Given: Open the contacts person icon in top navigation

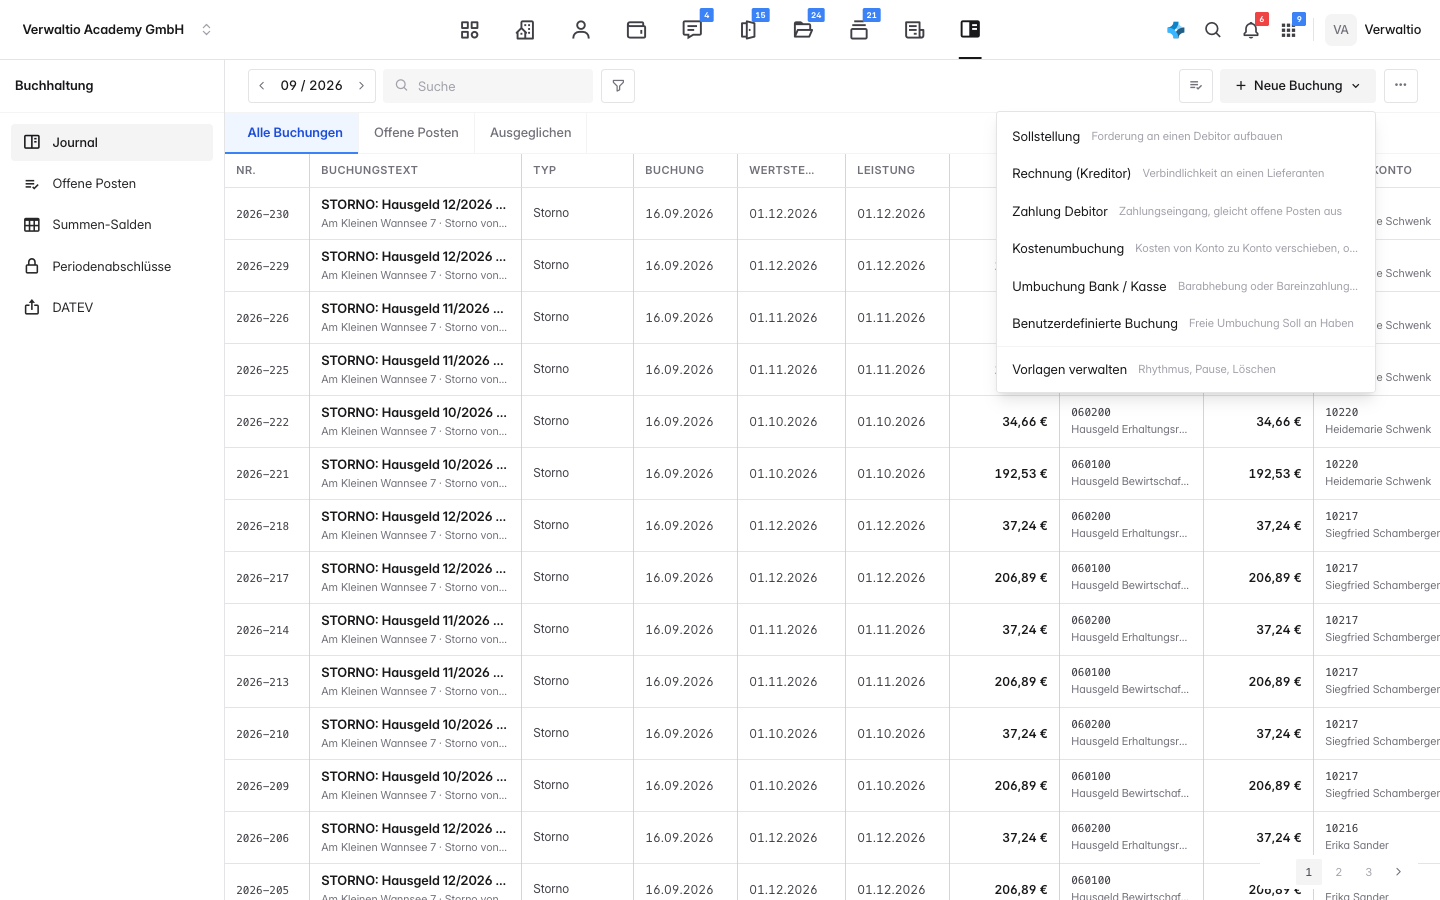Looking at the screenshot, I should pyautogui.click(x=581, y=30).
